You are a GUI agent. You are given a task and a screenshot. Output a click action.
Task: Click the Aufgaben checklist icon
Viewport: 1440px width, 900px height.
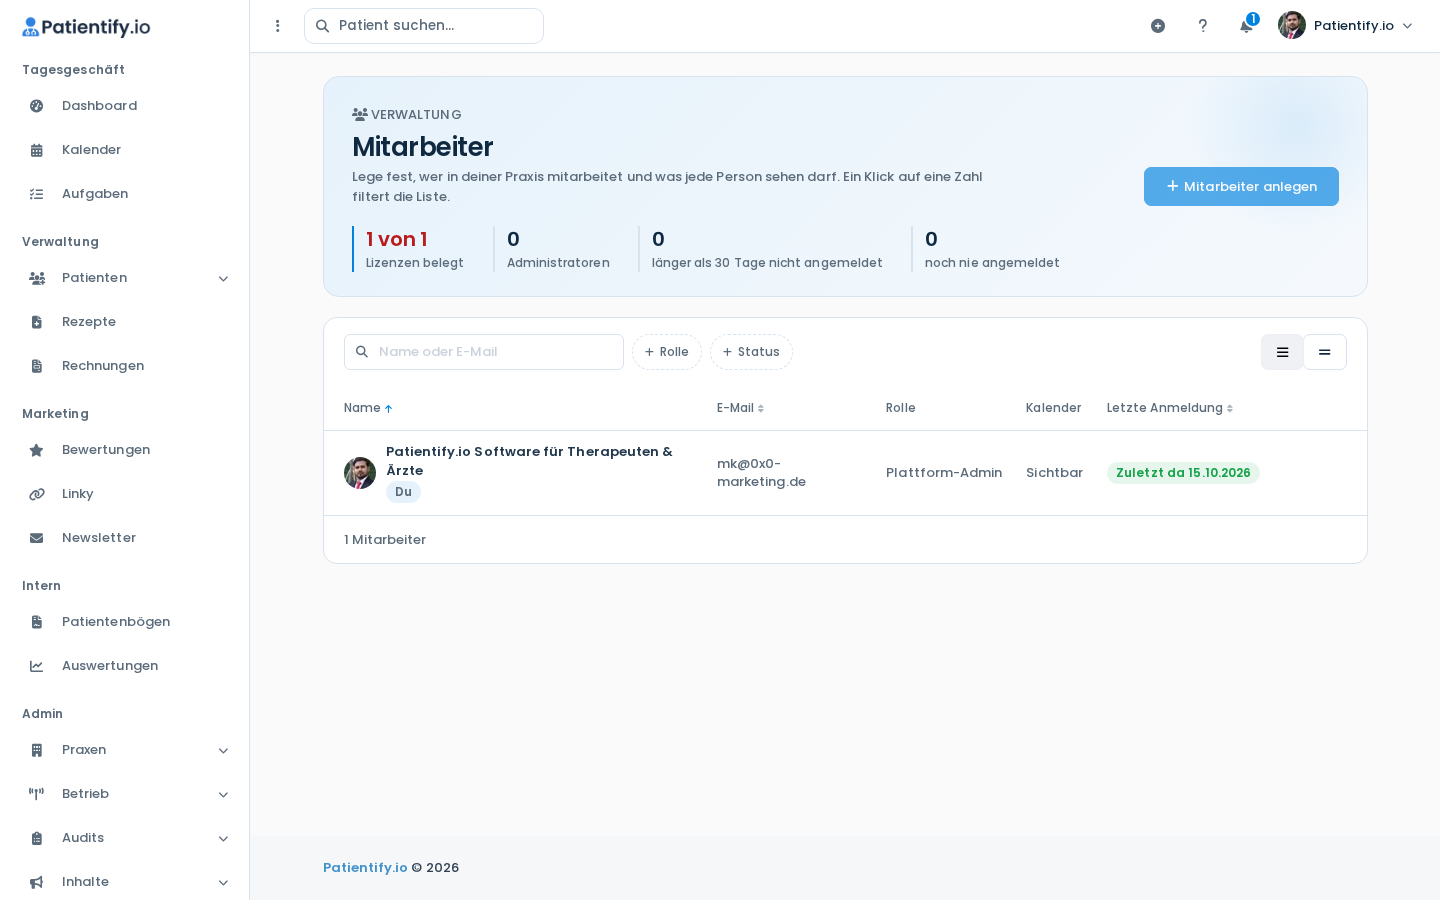tap(37, 194)
